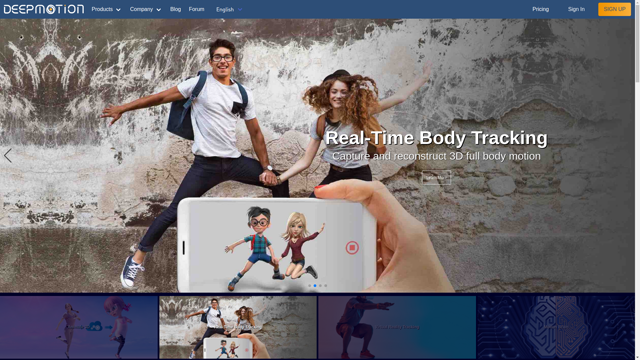Open the cloud animation conversion thumbnail
The image size is (640, 360).
click(x=79, y=327)
